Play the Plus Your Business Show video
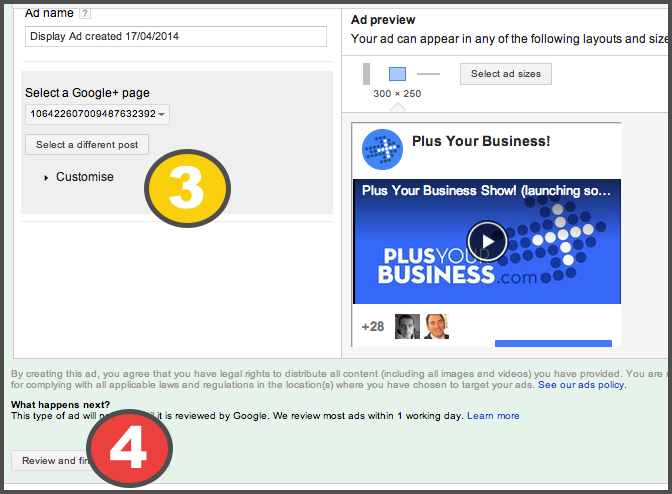Screen dimensions: 672x494 pyautogui.click(x=487, y=242)
